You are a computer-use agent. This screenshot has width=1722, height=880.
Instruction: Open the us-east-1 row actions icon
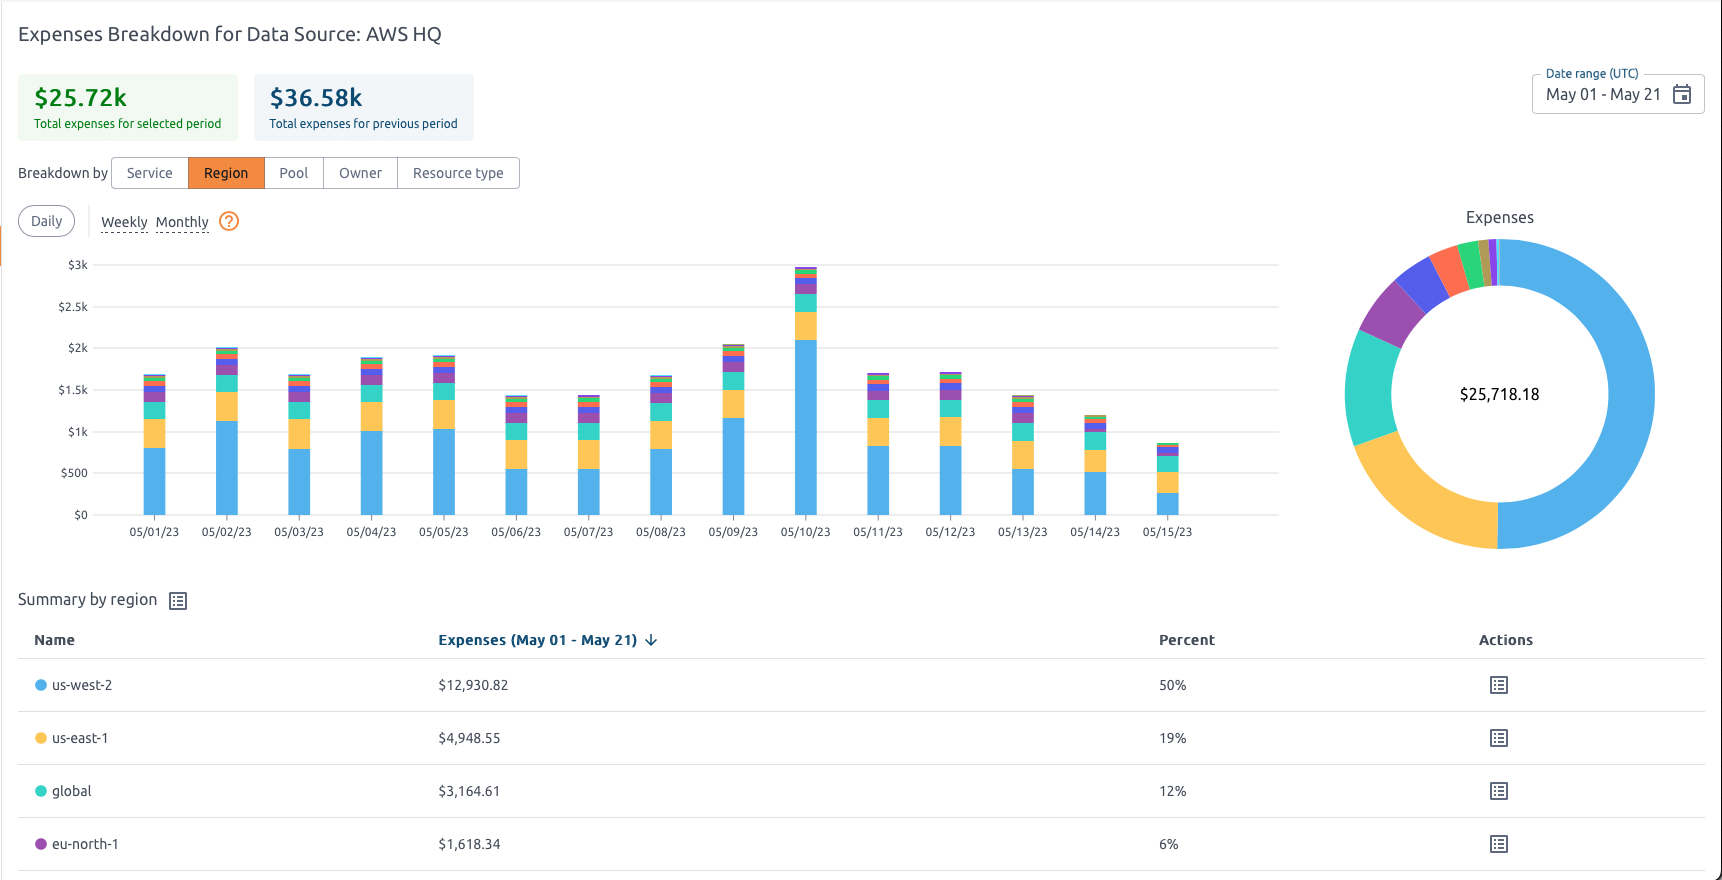tap(1498, 738)
